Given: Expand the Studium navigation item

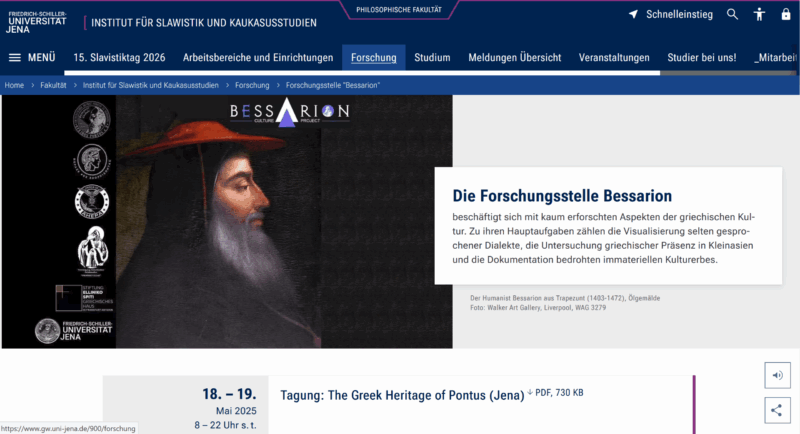Looking at the screenshot, I should (432, 58).
